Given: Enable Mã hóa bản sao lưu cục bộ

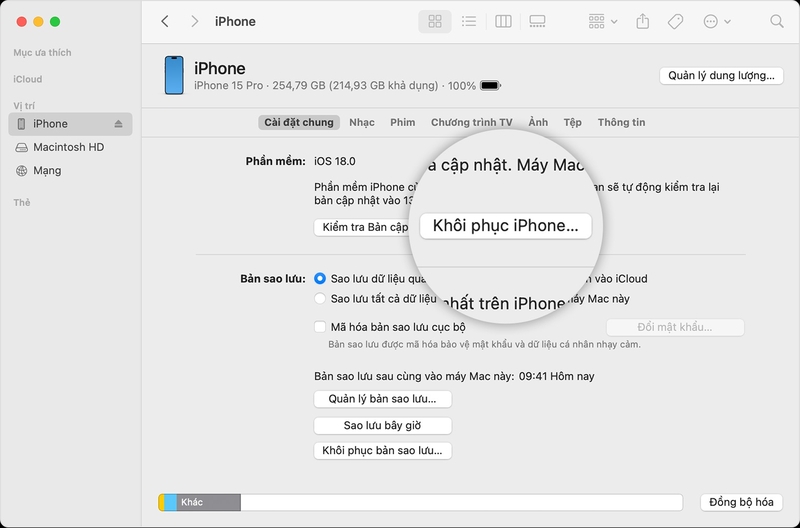Looking at the screenshot, I should click(320, 326).
